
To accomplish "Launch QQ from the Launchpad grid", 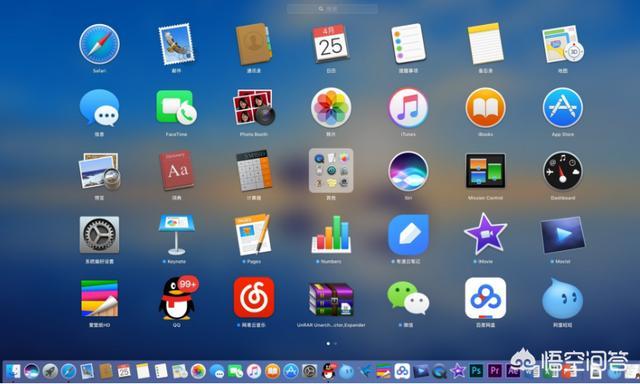I will point(177,298).
